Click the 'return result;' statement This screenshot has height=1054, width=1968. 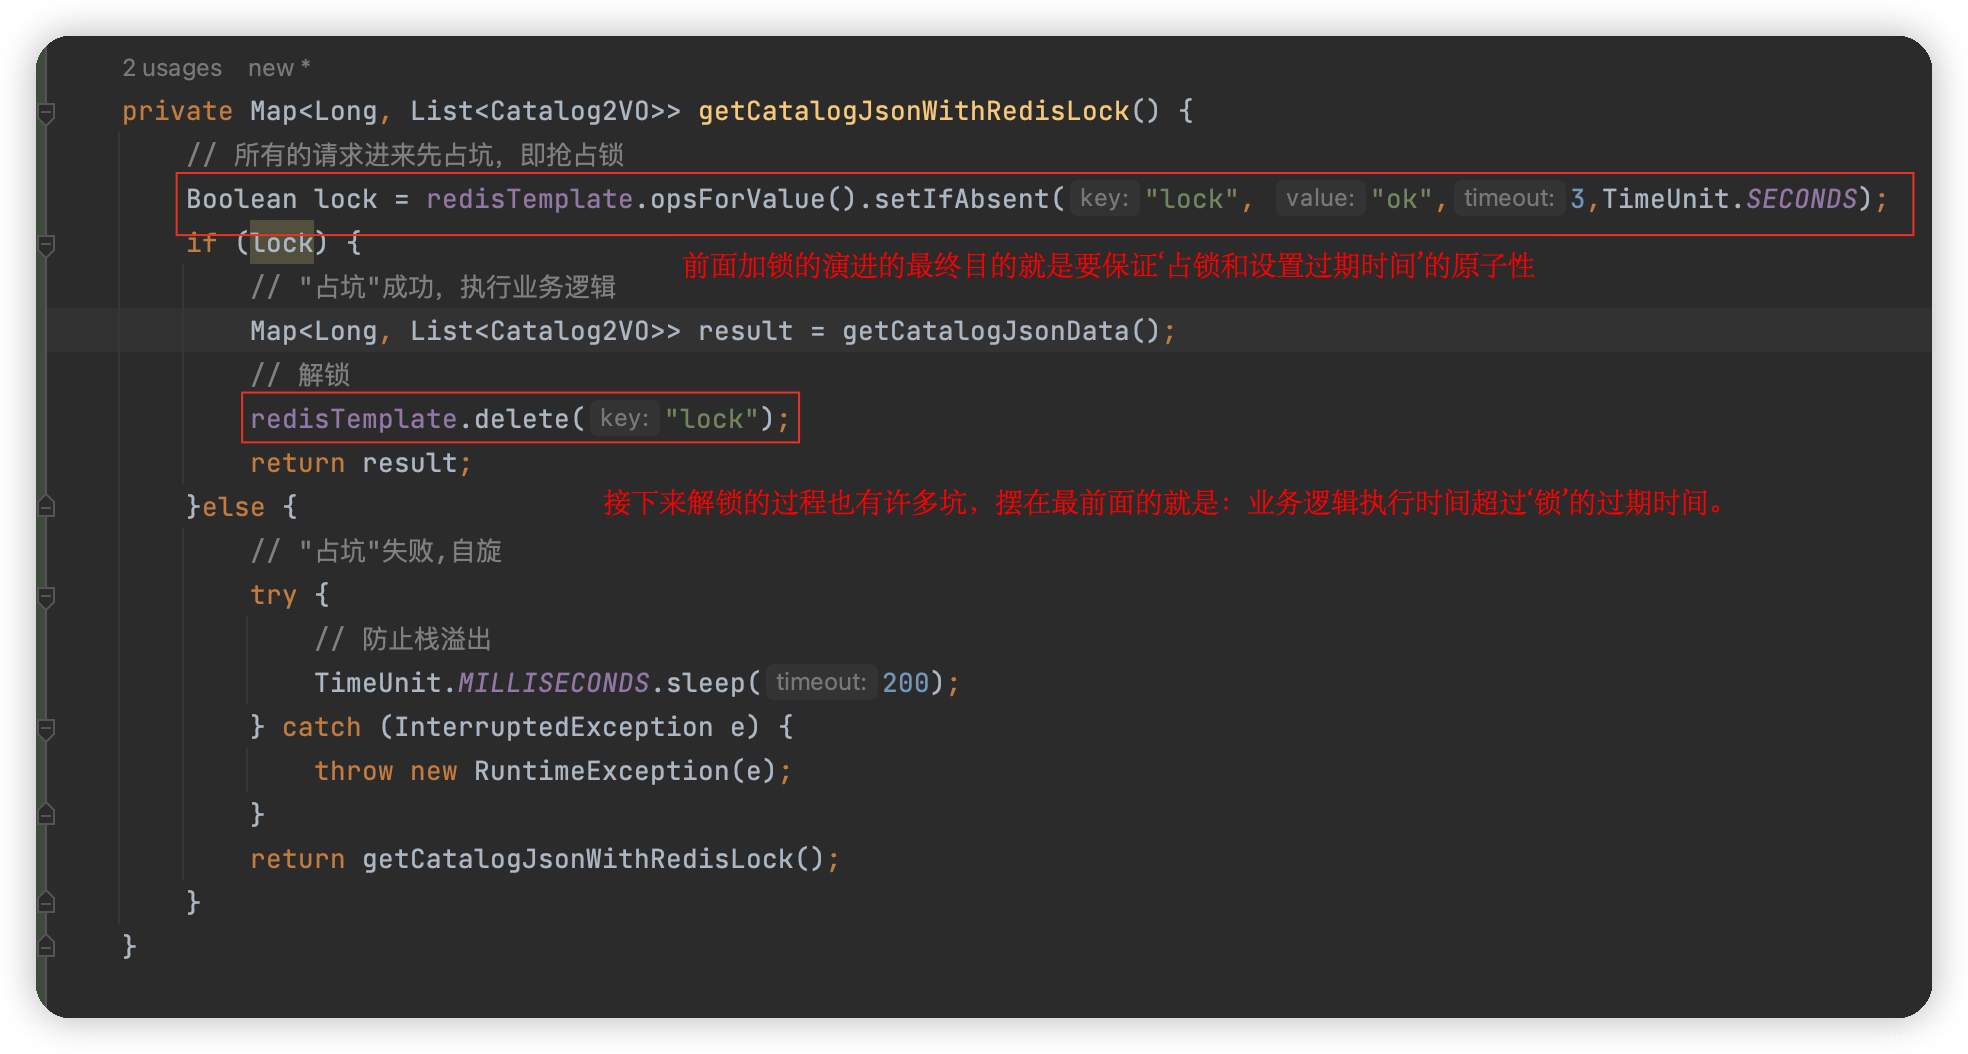click(361, 463)
